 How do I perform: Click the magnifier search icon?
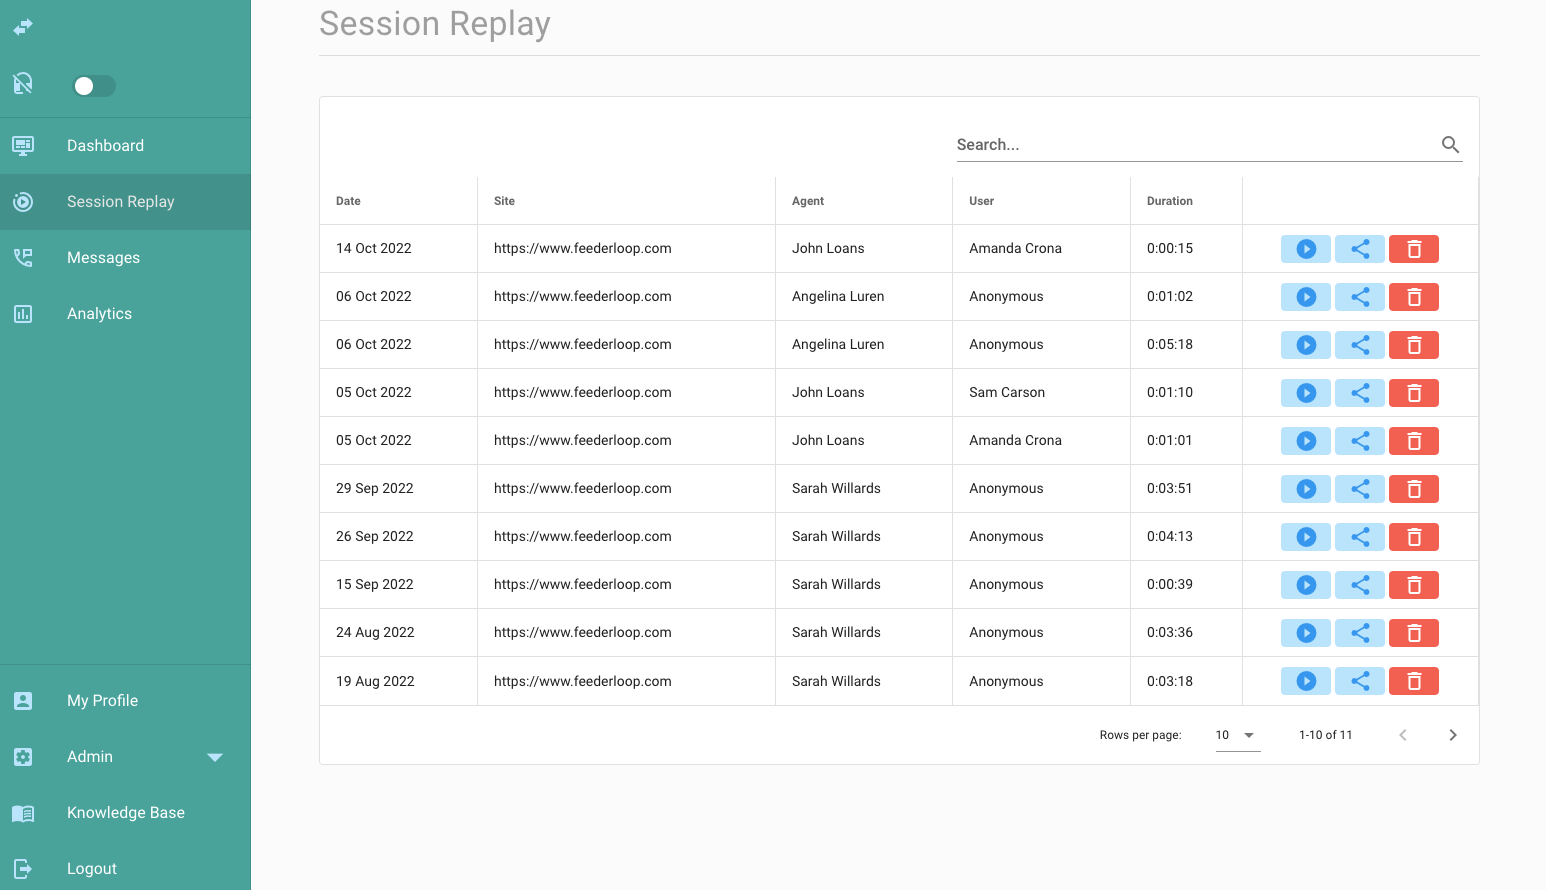pos(1450,145)
